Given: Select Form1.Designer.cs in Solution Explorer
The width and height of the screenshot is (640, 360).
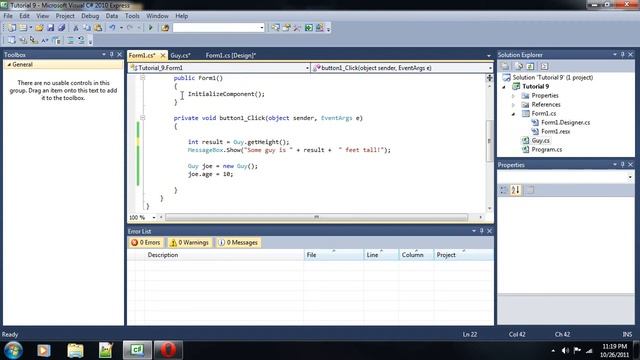Looking at the screenshot, I should [x=565, y=122].
